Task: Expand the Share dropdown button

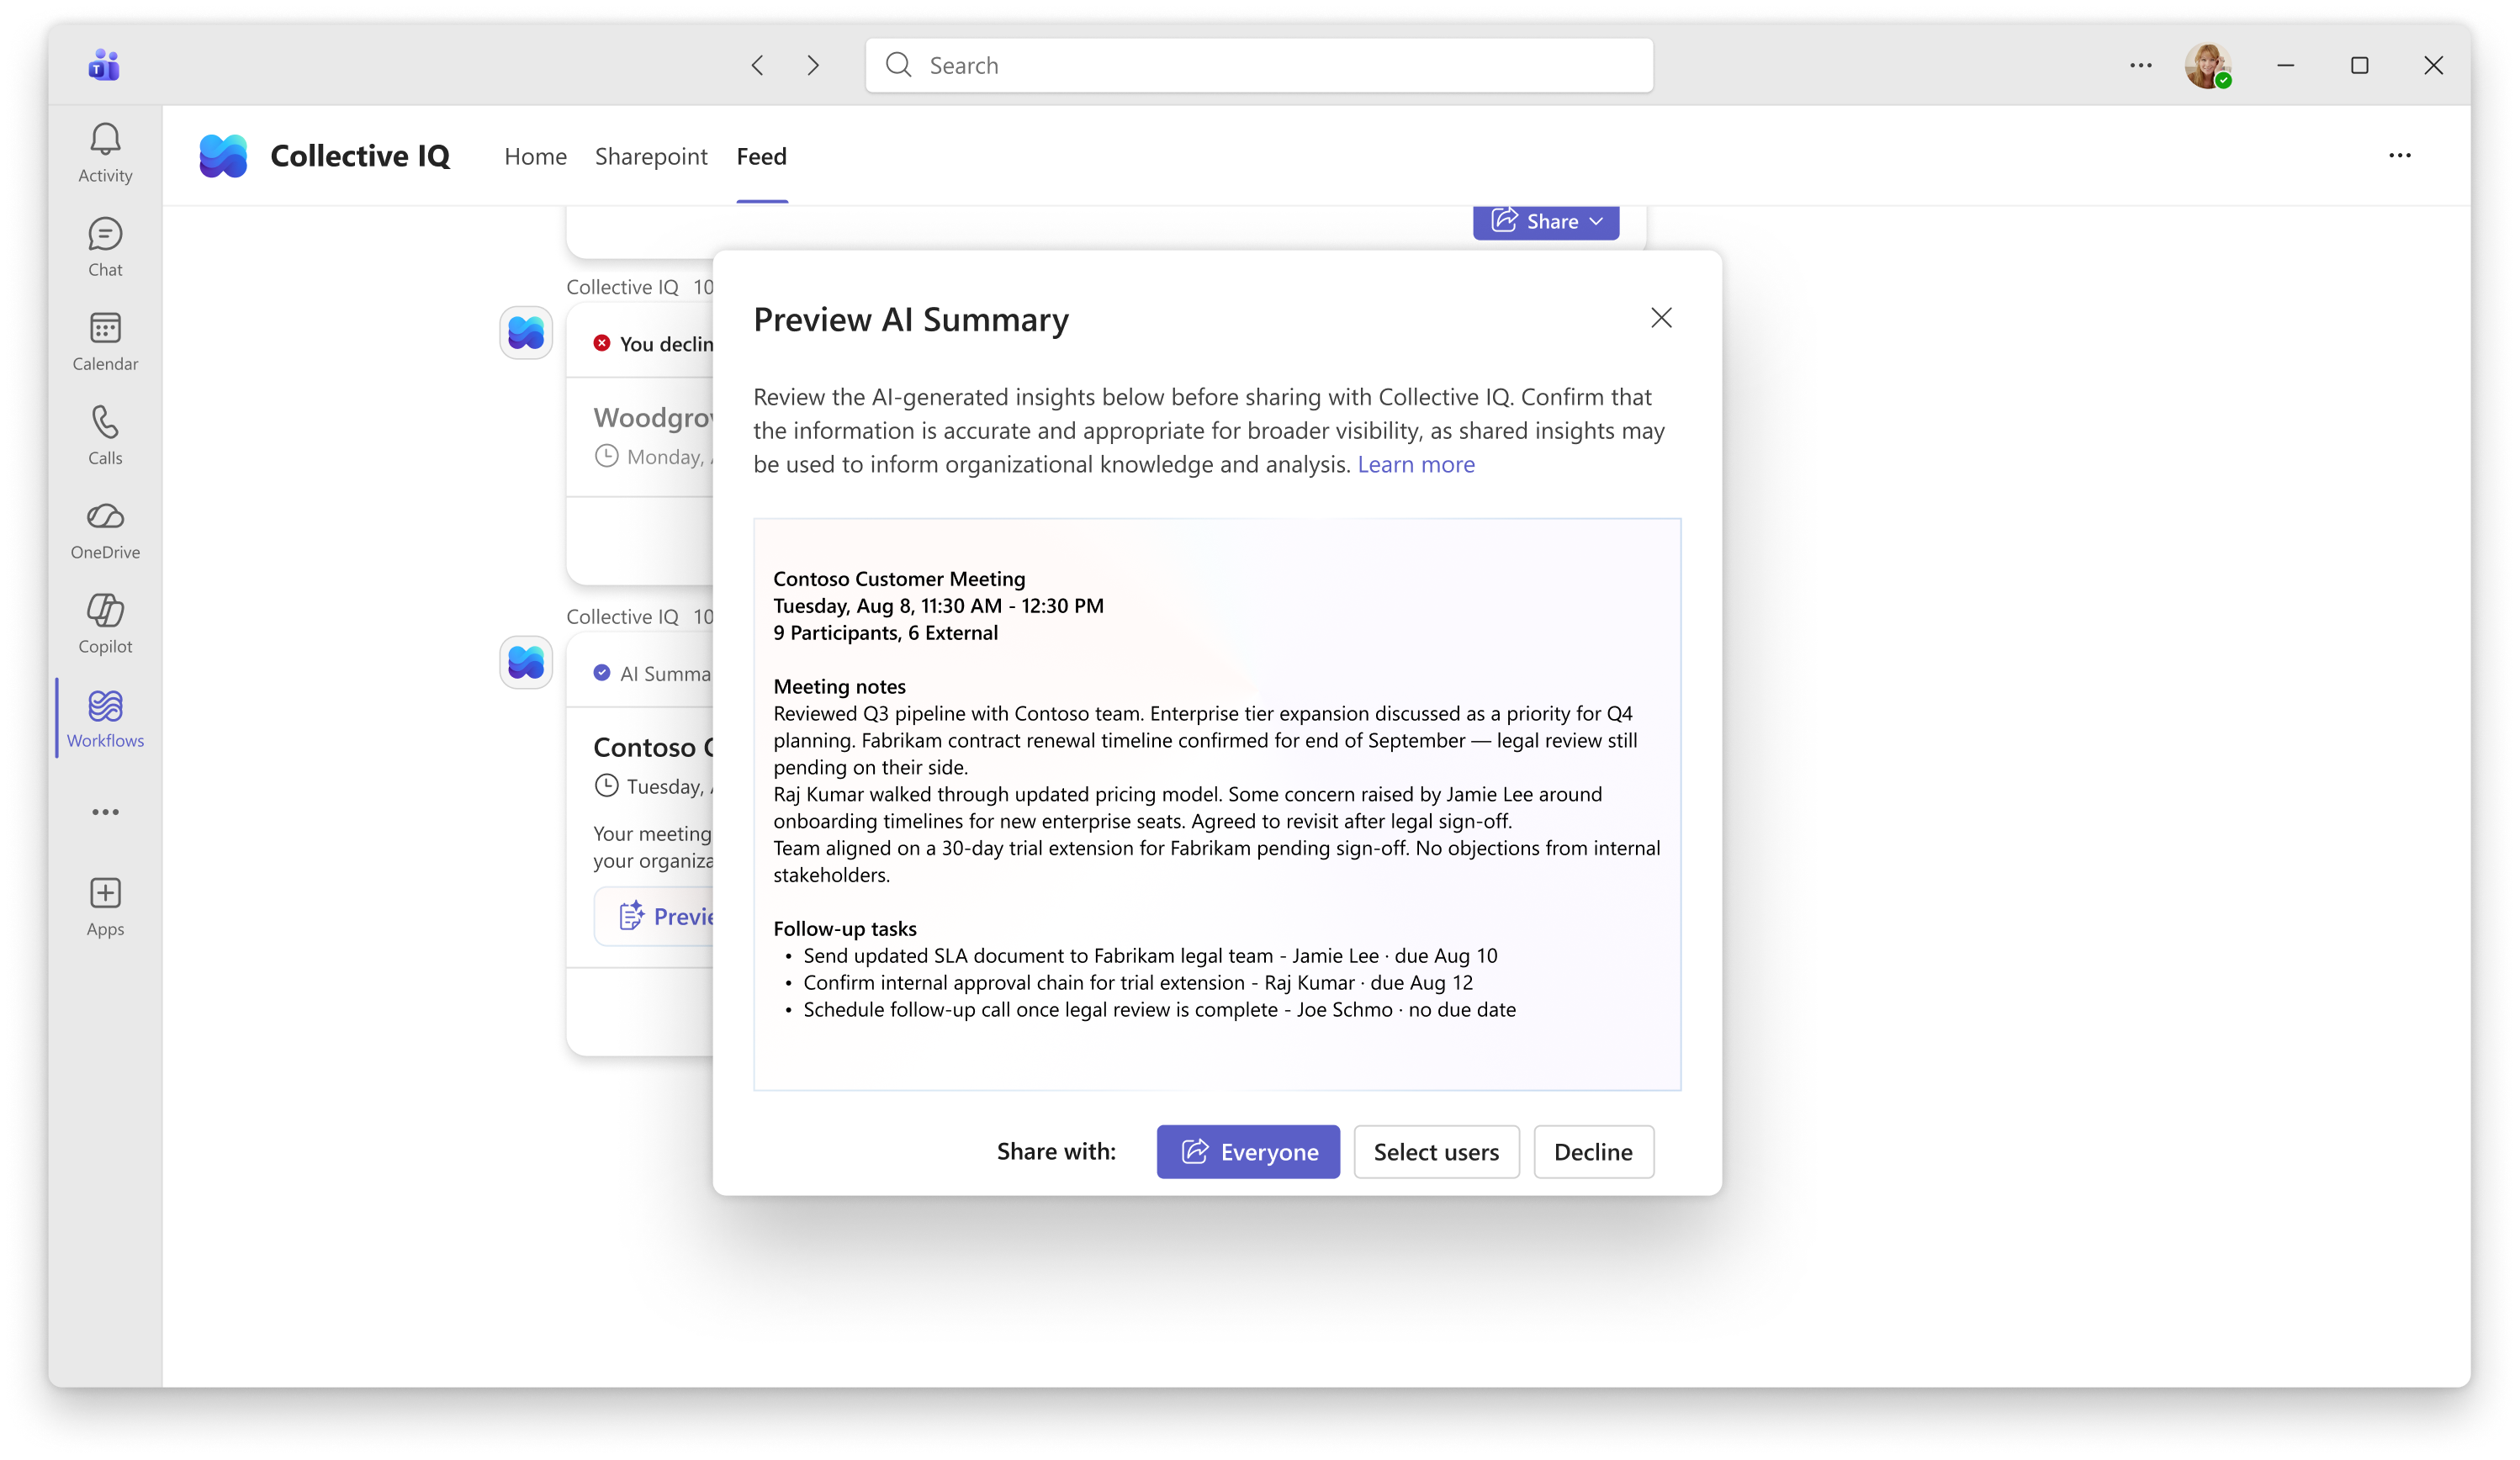Action: coord(1545,221)
